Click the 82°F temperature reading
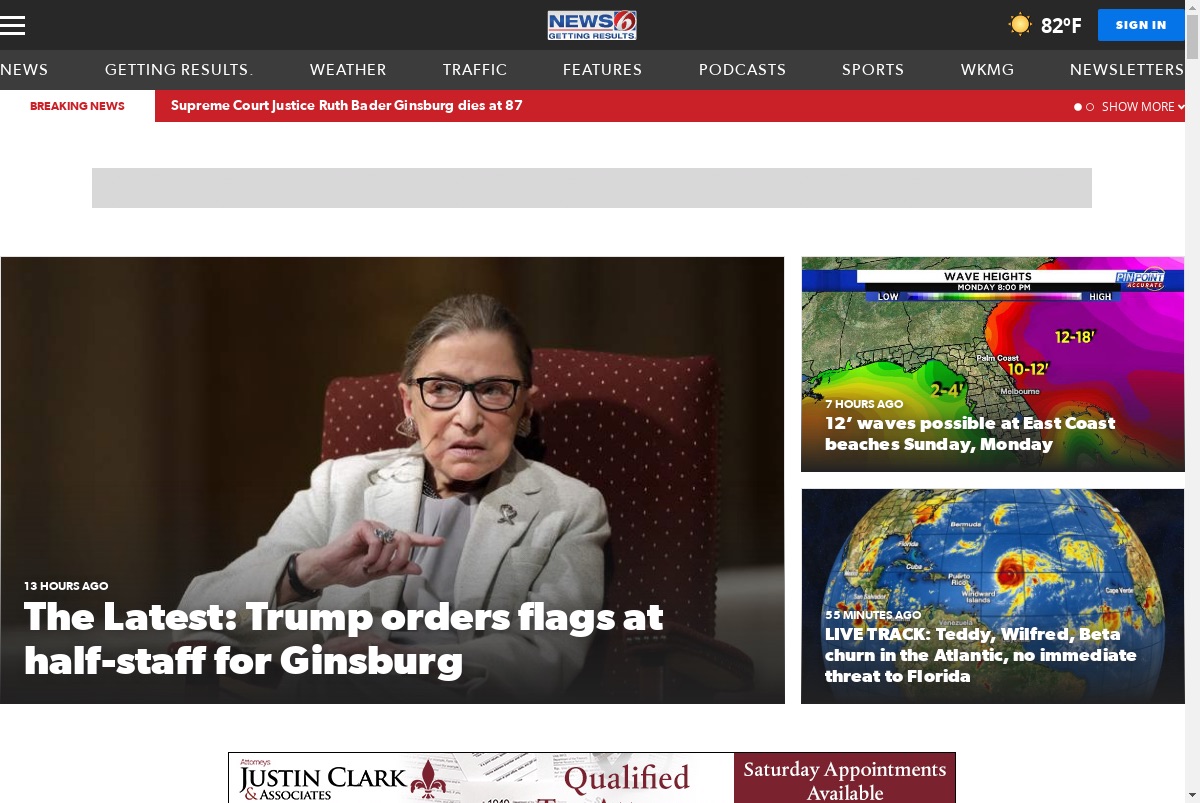 (x=1061, y=26)
